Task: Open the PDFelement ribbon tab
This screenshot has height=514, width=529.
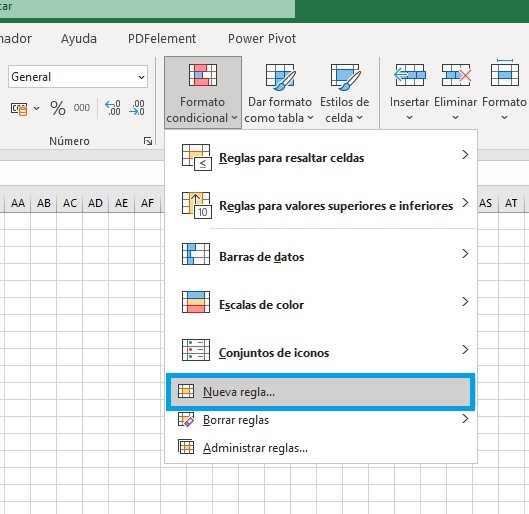Action: [x=162, y=39]
